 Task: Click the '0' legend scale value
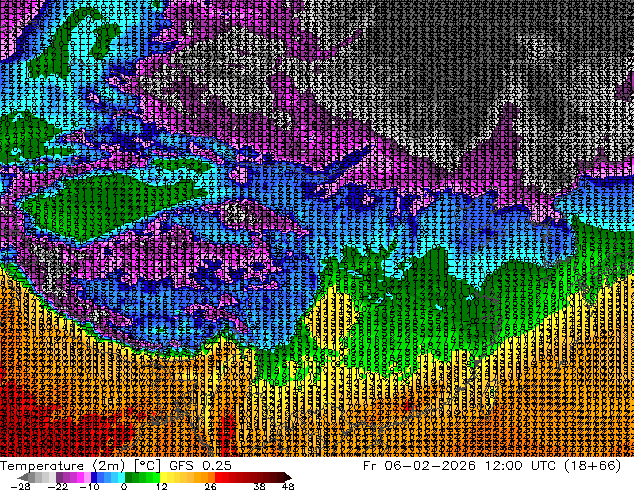point(124,486)
